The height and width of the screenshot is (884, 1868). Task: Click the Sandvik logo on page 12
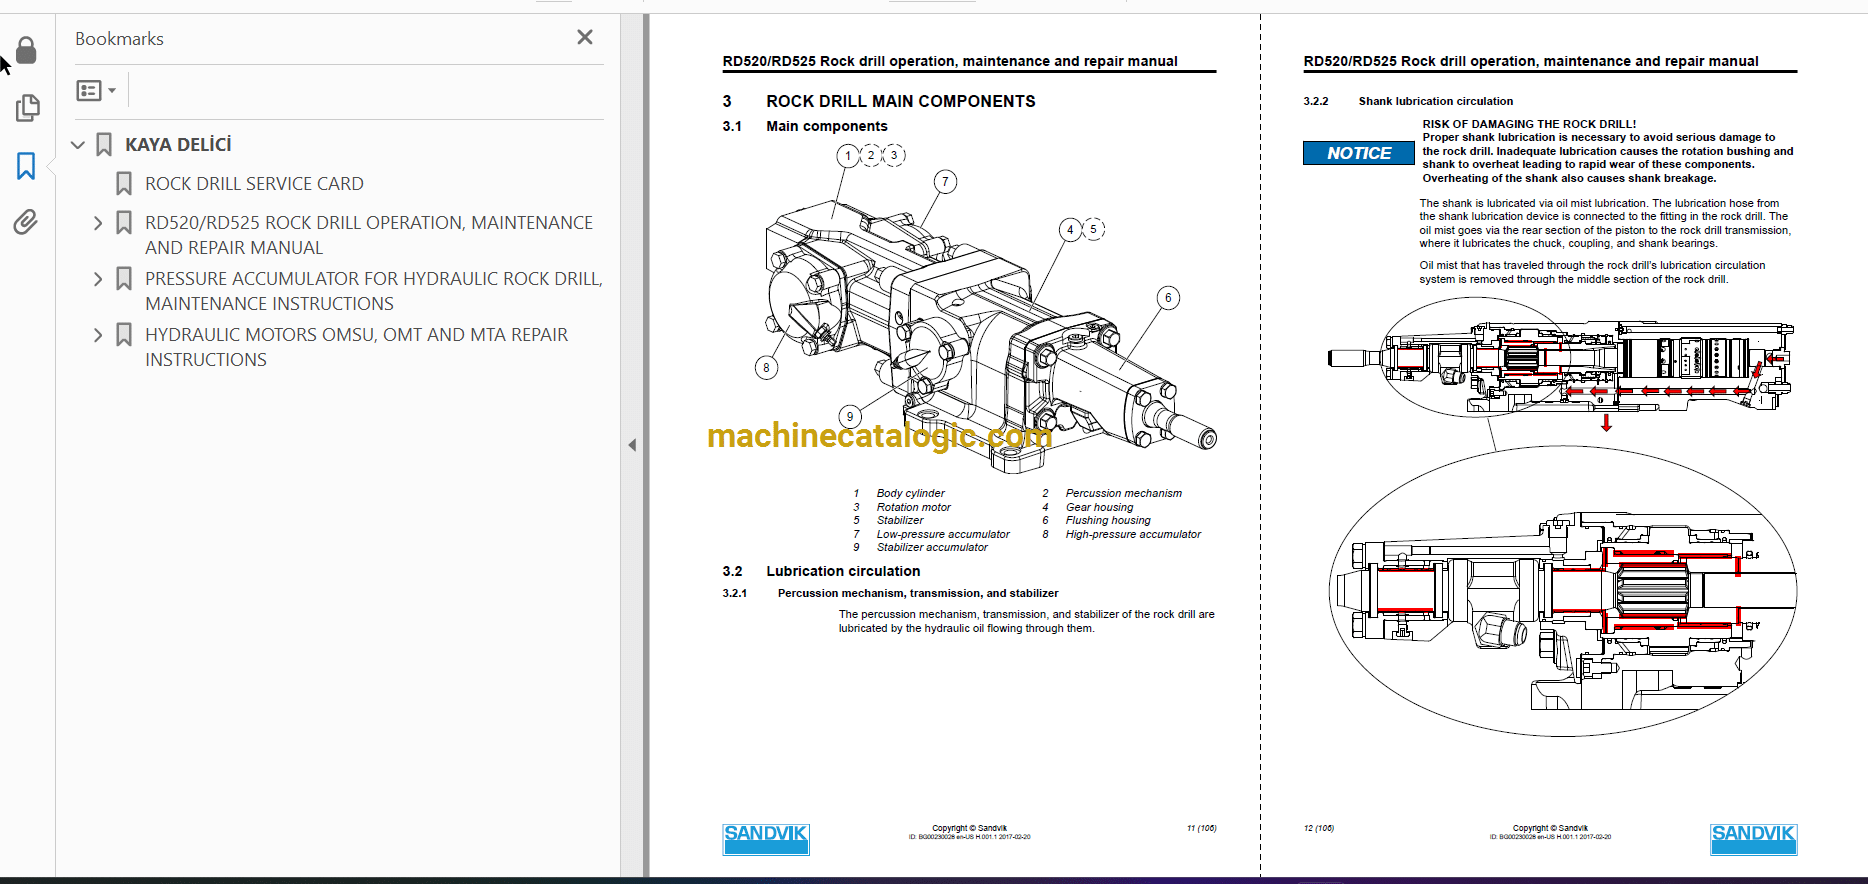[x=1753, y=839]
